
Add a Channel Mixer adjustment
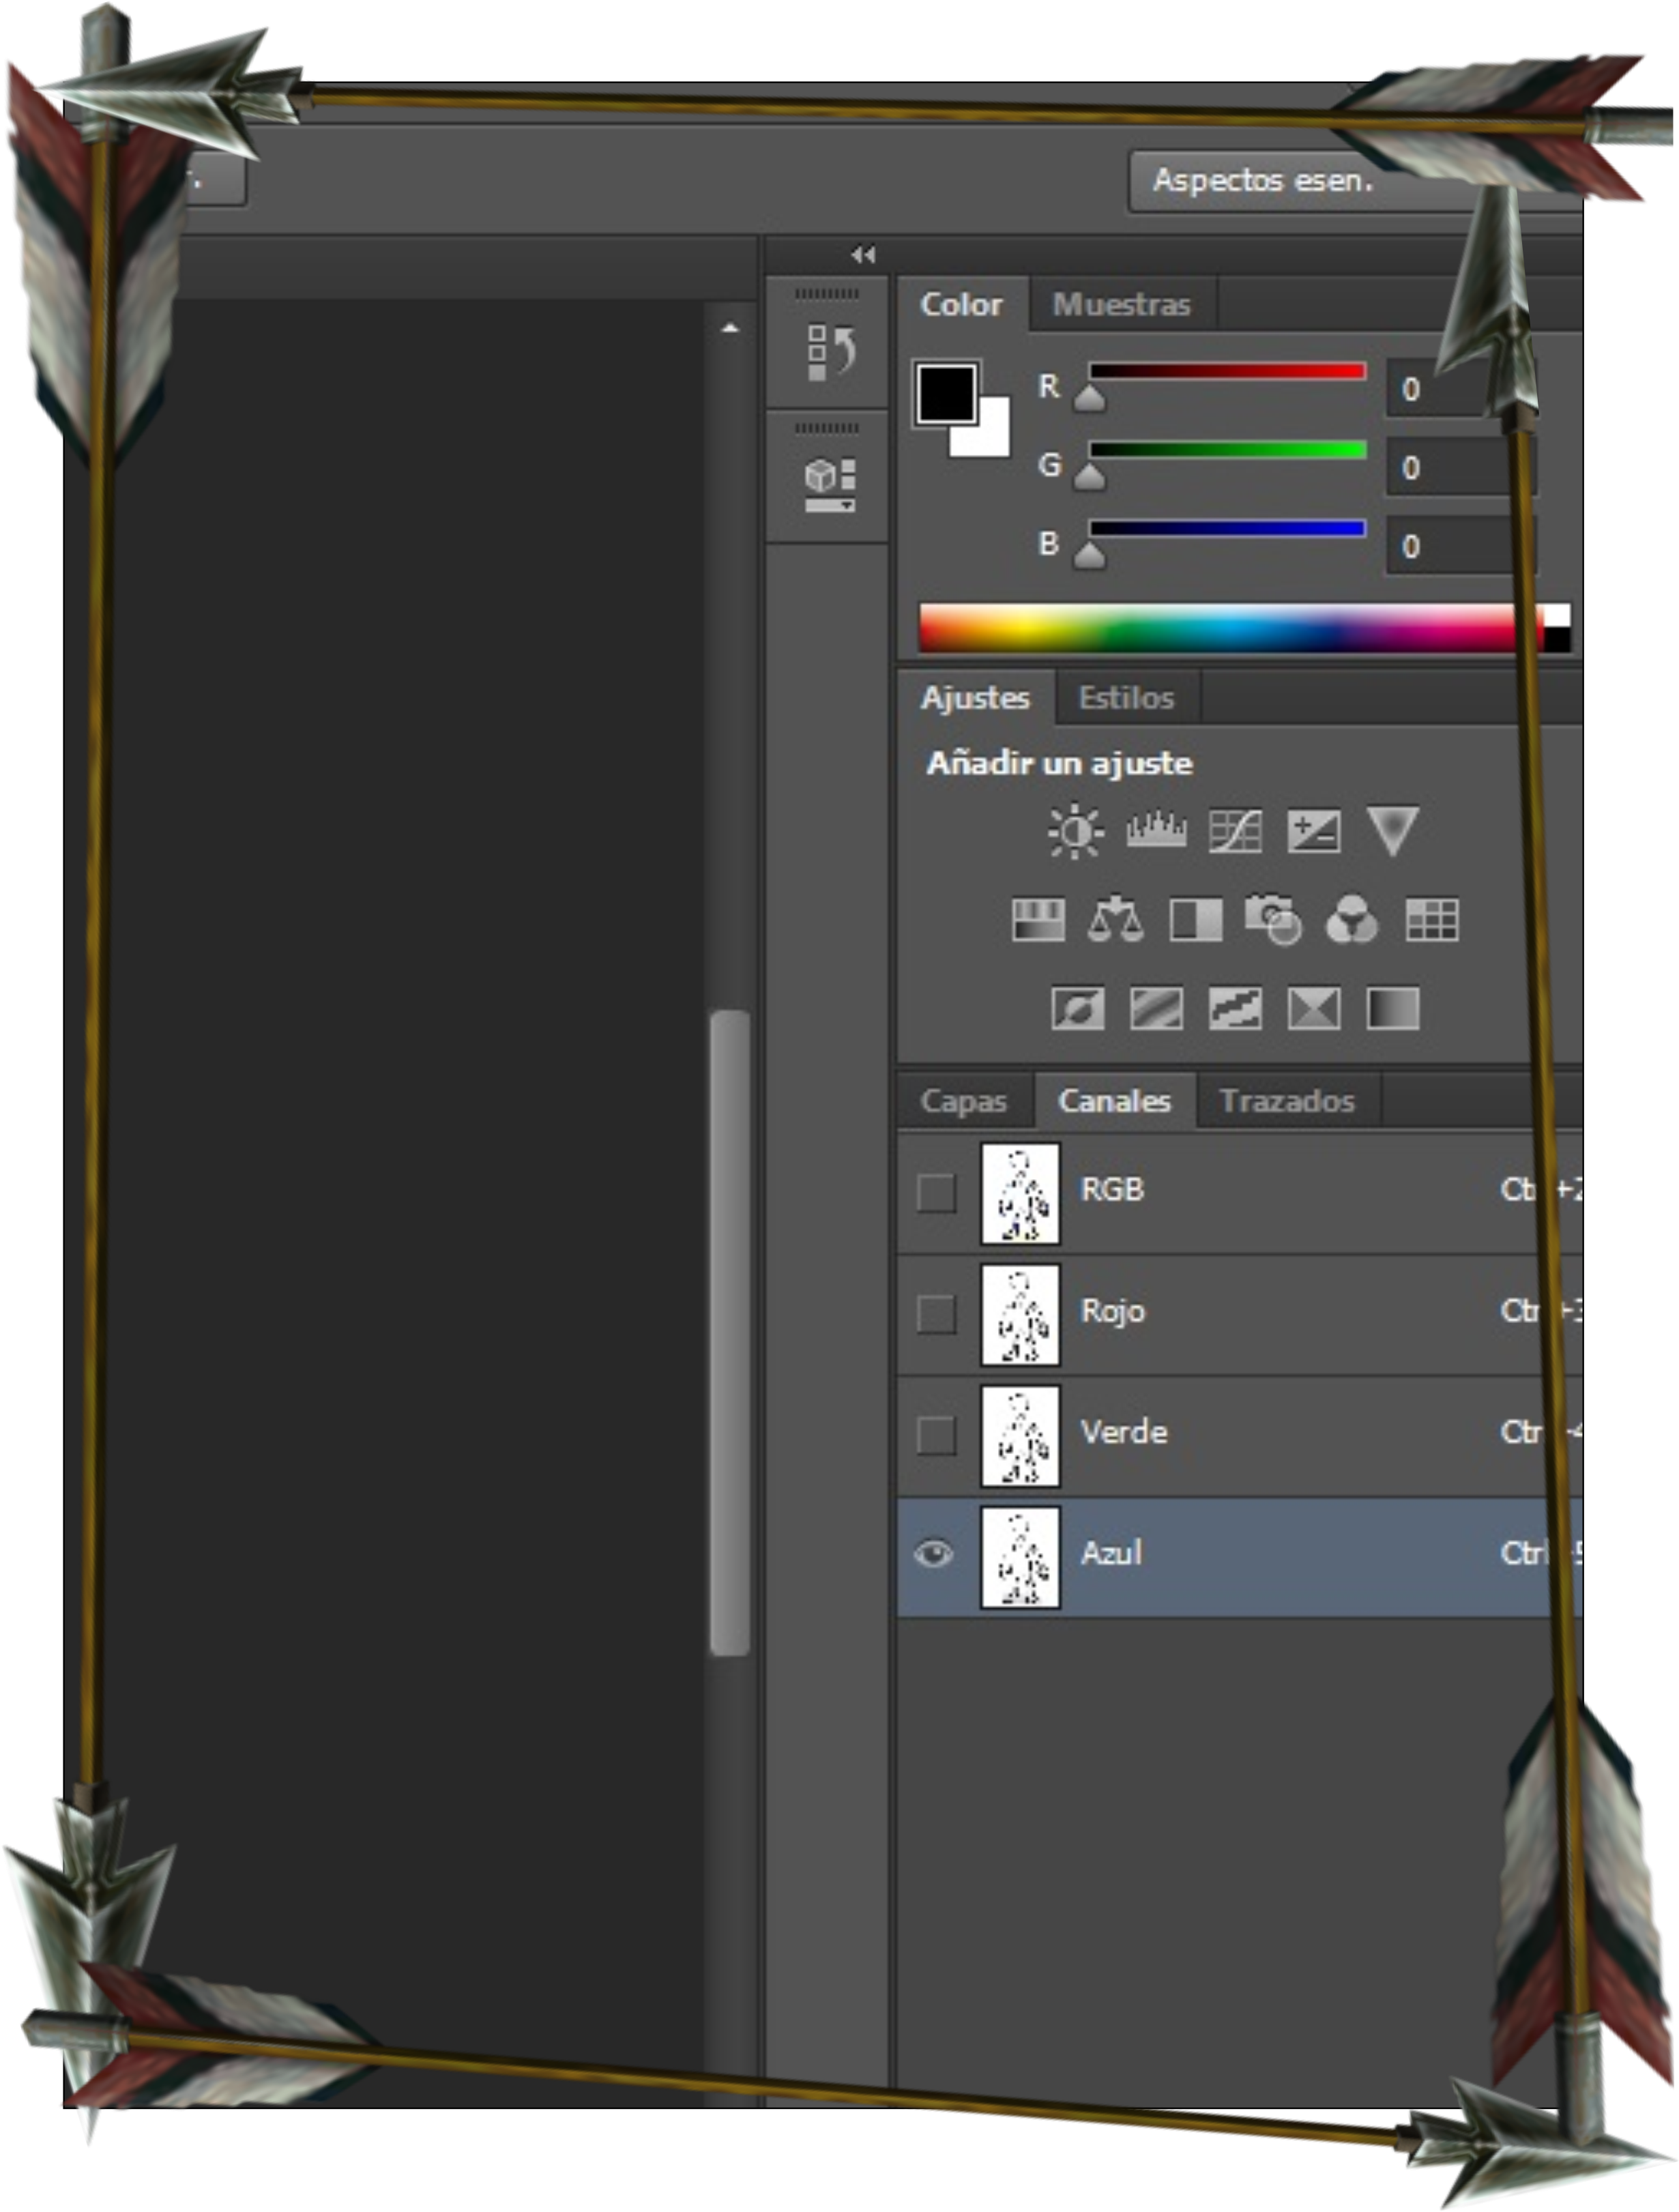(1352, 919)
